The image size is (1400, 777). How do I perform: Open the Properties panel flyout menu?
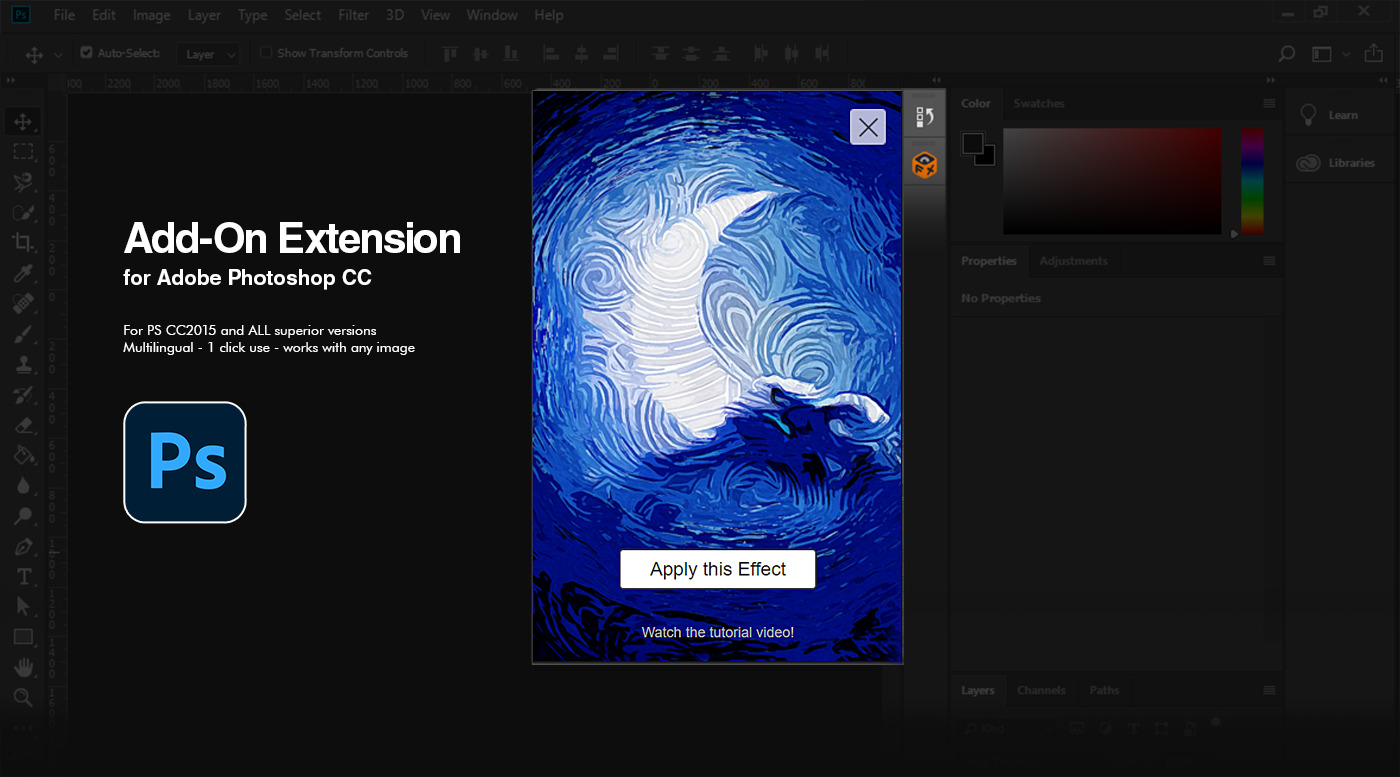[x=1269, y=261]
